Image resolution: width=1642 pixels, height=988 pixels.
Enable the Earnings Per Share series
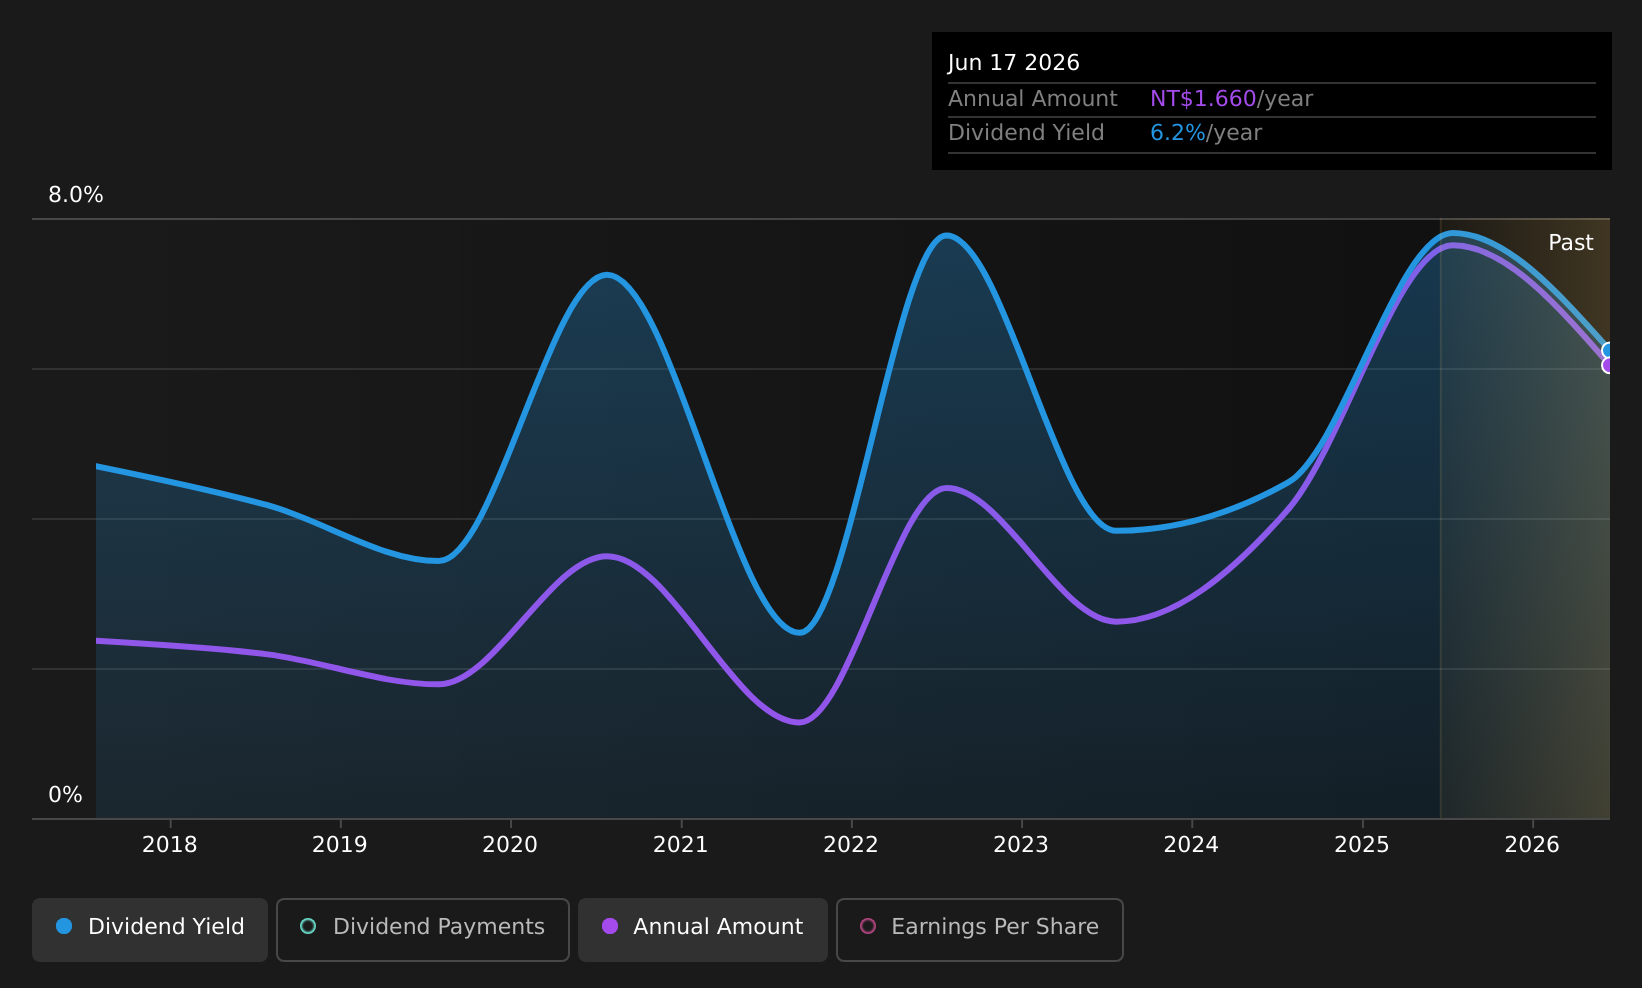[980, 929]
